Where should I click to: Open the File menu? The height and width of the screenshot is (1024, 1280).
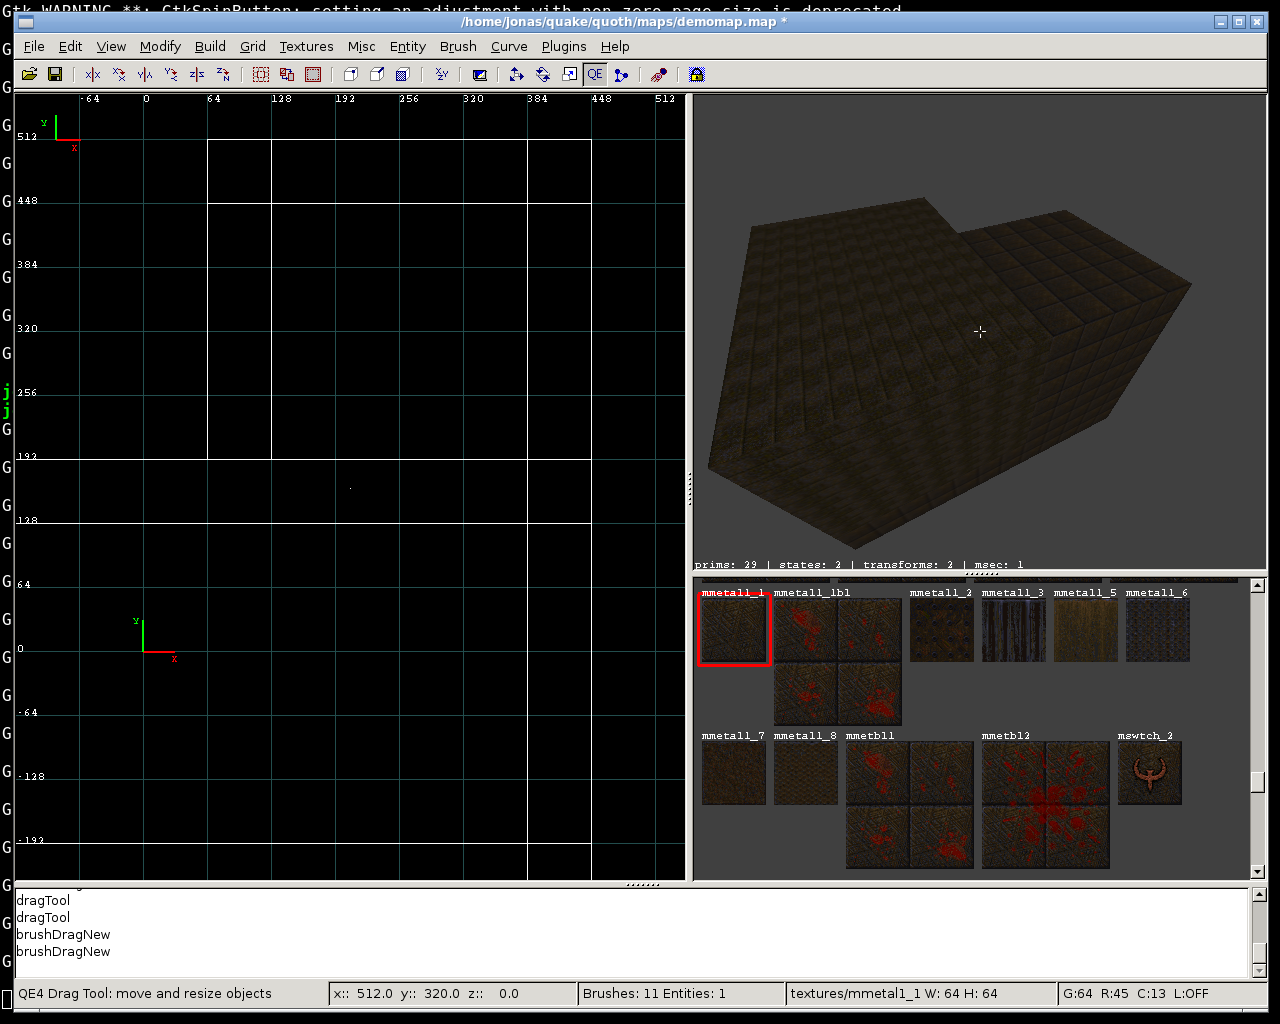[x=34, y=46]
